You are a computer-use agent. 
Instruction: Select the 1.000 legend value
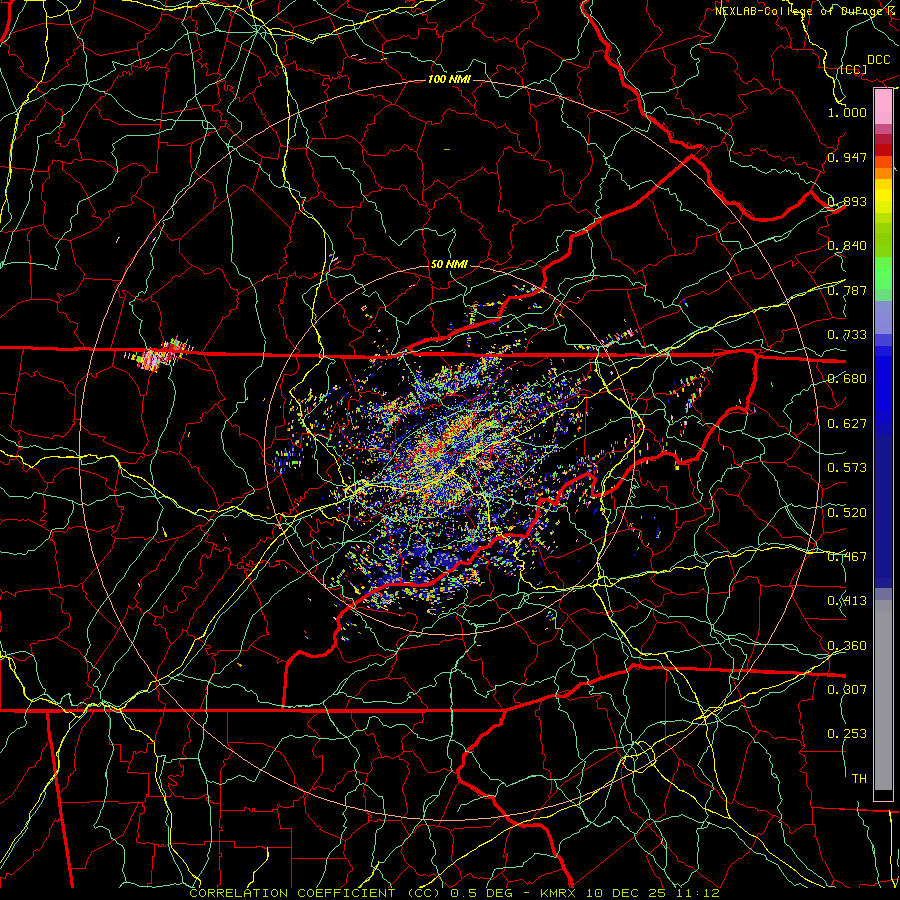(x=847, y=112)
